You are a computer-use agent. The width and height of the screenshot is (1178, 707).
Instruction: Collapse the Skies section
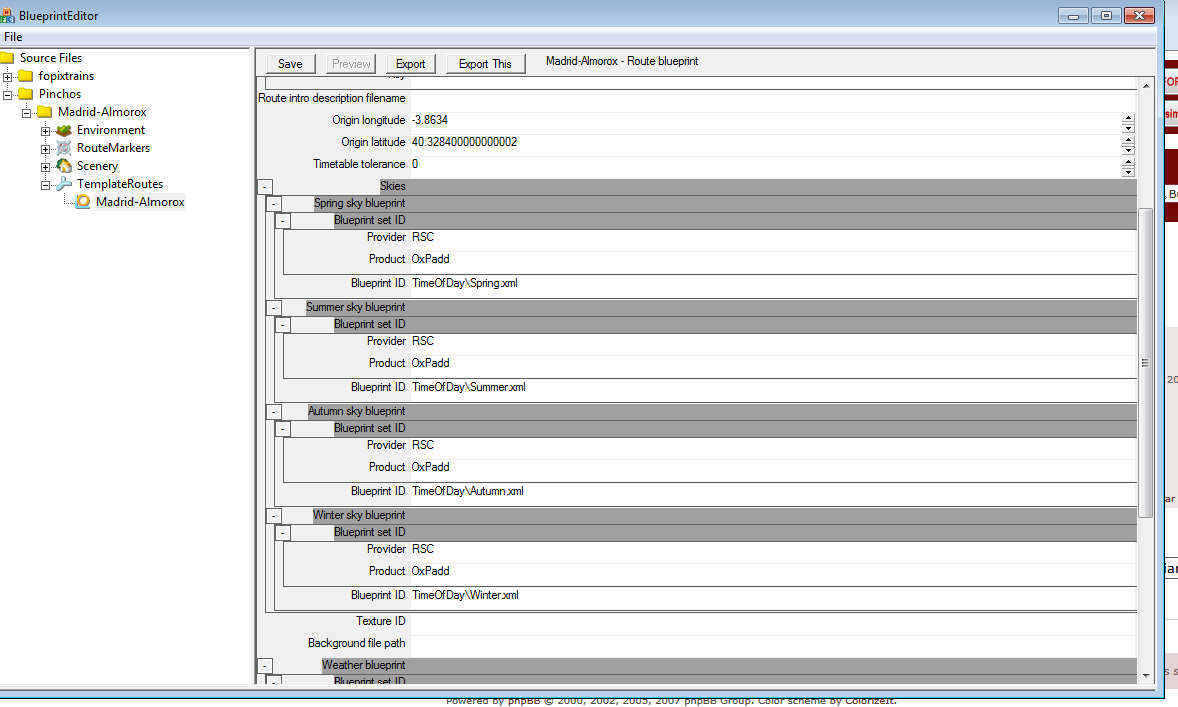pos(265,186)
